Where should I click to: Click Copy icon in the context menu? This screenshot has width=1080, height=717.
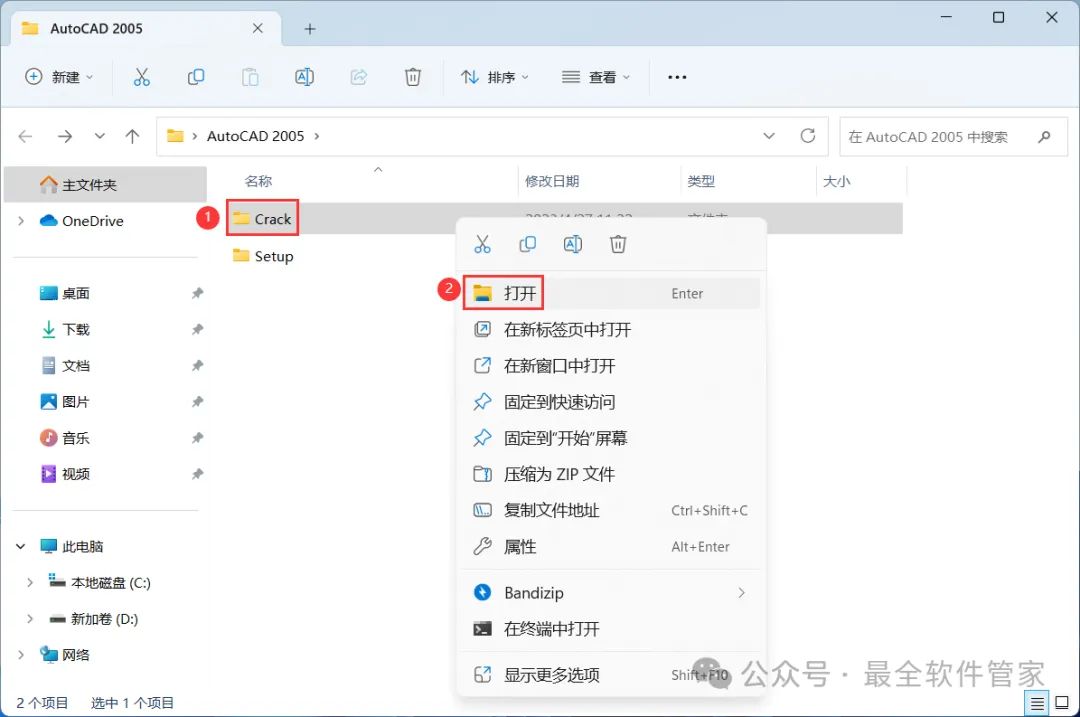click(528, 245)
